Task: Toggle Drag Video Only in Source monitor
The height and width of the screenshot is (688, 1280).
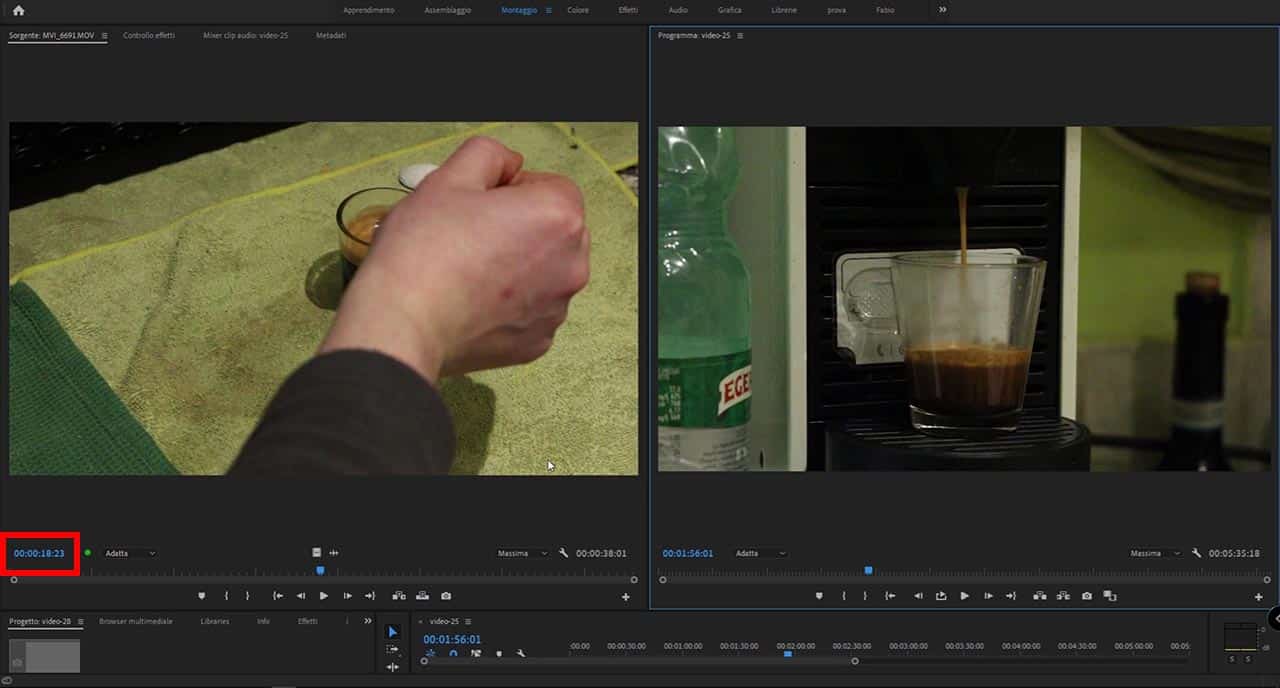Action: click(x=316, y=552)
